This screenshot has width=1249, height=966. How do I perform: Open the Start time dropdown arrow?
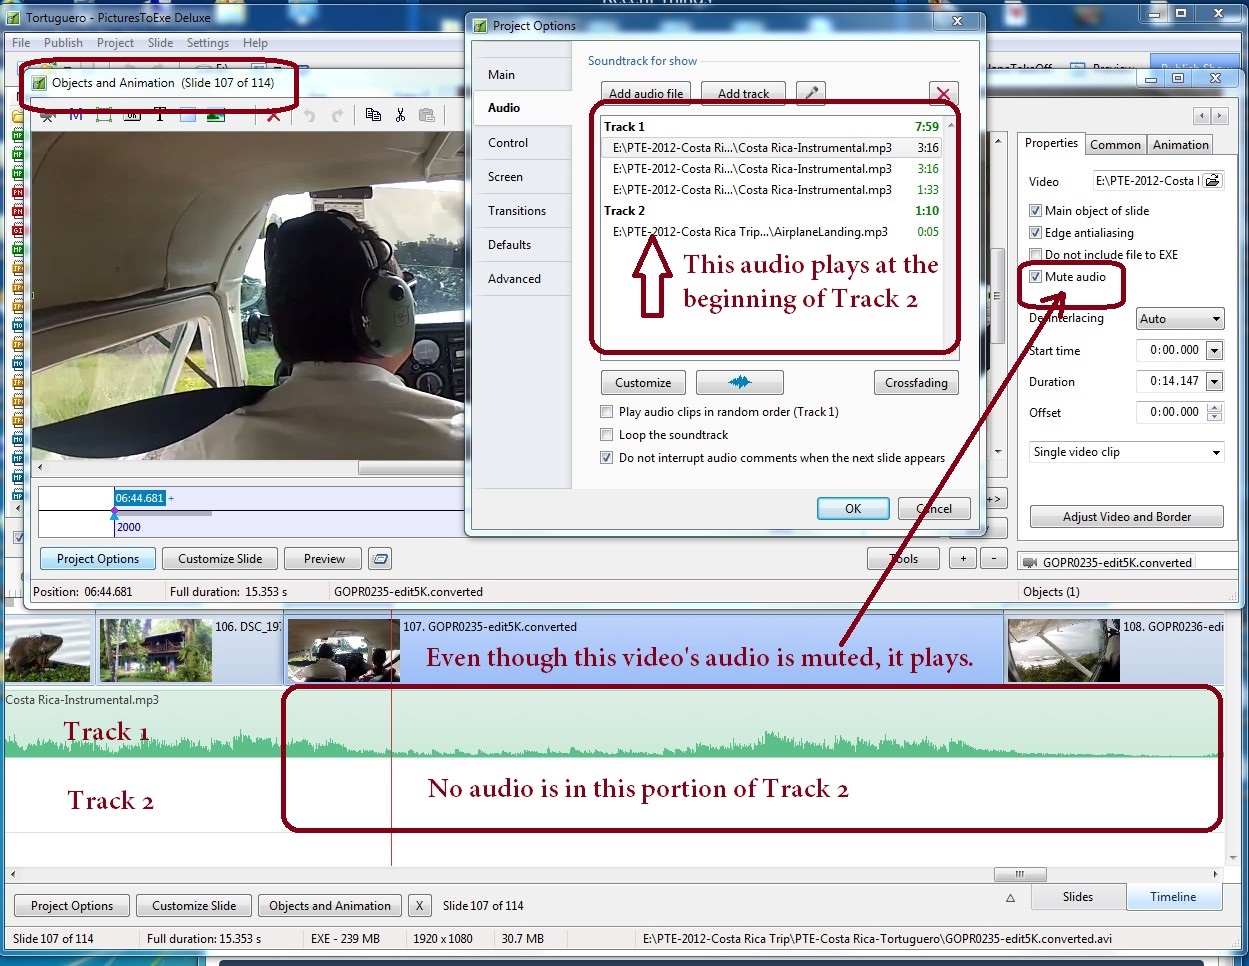pyautogui.click(x=1214, y=351)
